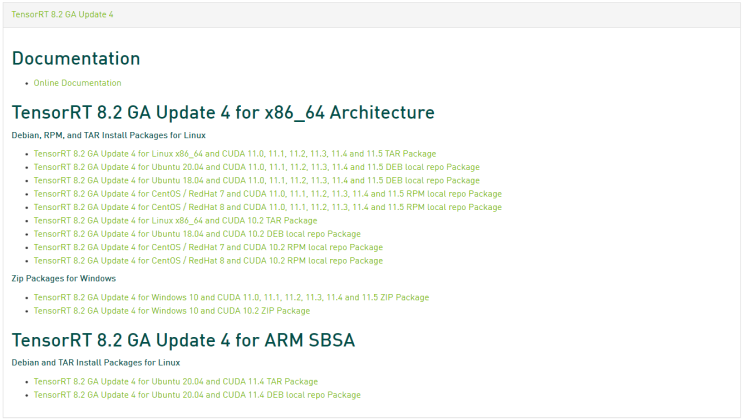
Task: Download Linux x86_64 CUDA 10.2 TAR Package
Action: click(x=175, y=220)
